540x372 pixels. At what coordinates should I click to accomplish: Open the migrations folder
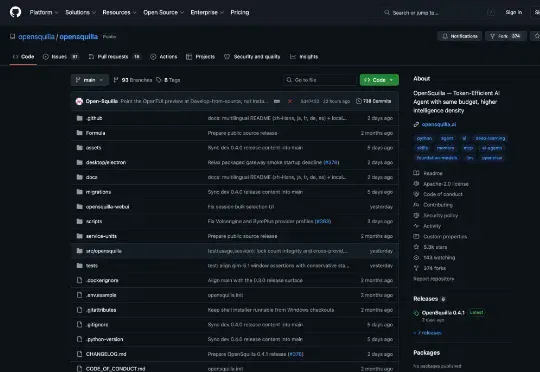tap(98, 192)
